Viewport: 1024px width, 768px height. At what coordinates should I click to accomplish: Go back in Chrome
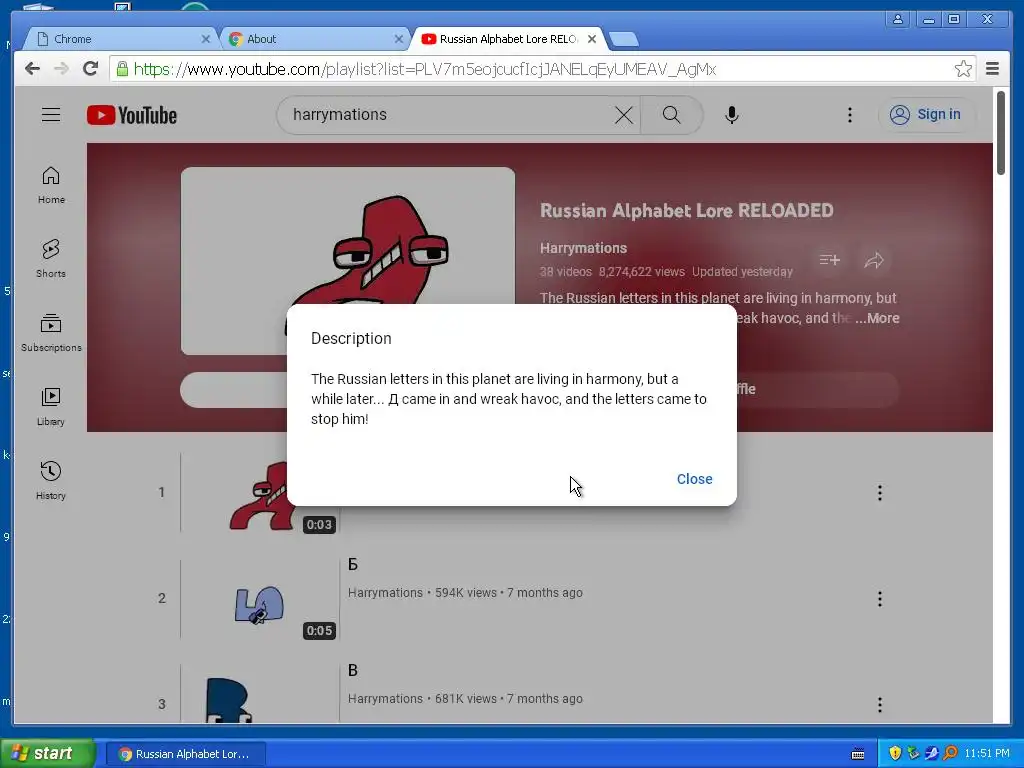tap(32, 69)
